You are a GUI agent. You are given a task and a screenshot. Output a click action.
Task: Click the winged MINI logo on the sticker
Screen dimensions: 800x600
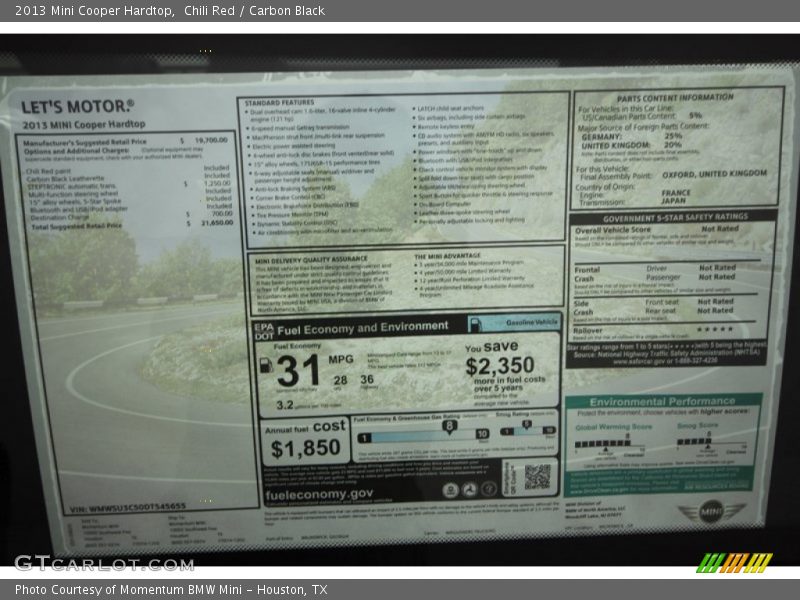click(711, 511)
